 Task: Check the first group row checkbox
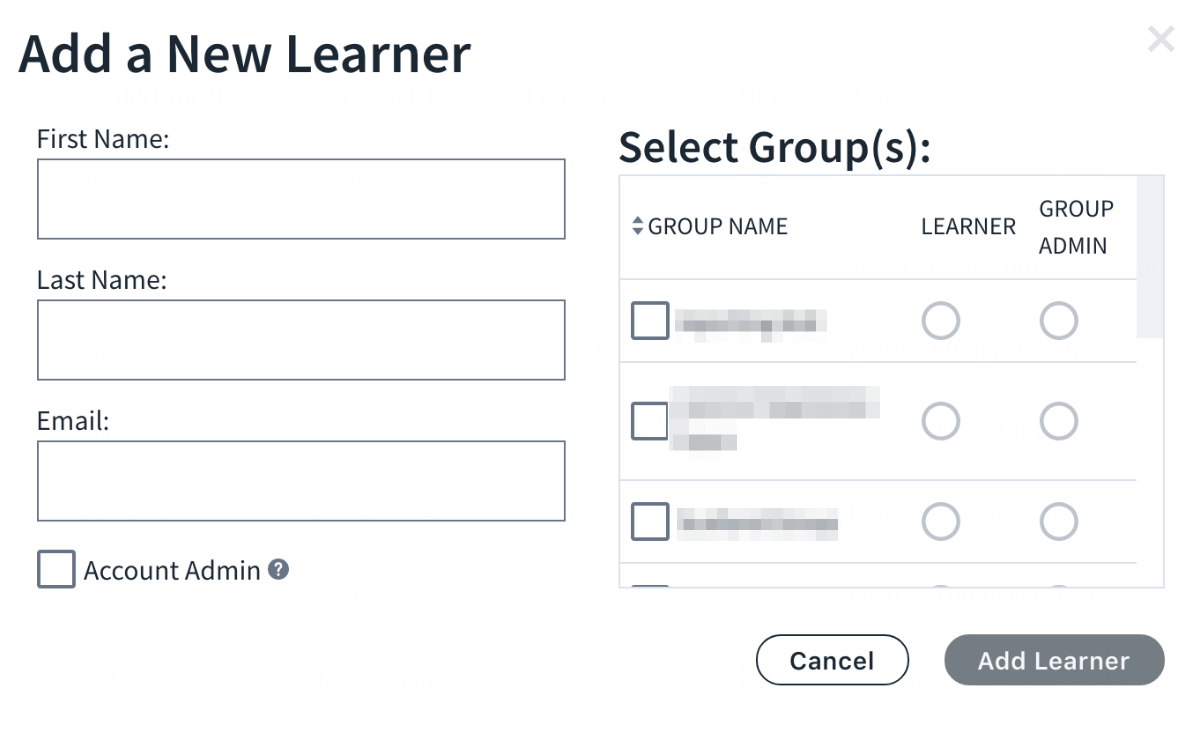pyautogui.click(x=650, y=321)
